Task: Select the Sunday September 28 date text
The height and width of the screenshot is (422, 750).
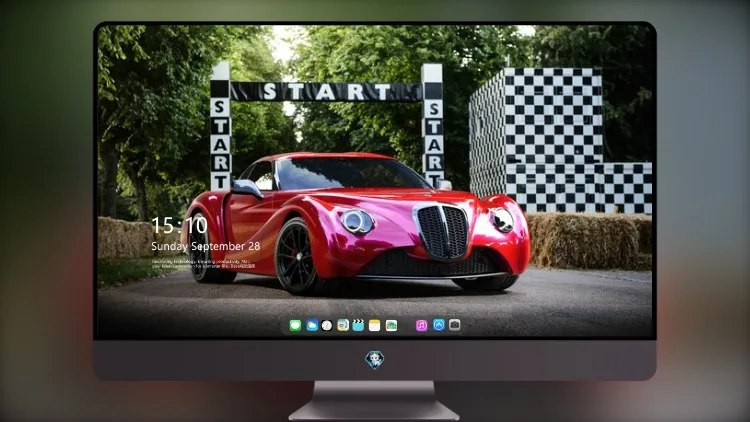Action: pos(206,246)
